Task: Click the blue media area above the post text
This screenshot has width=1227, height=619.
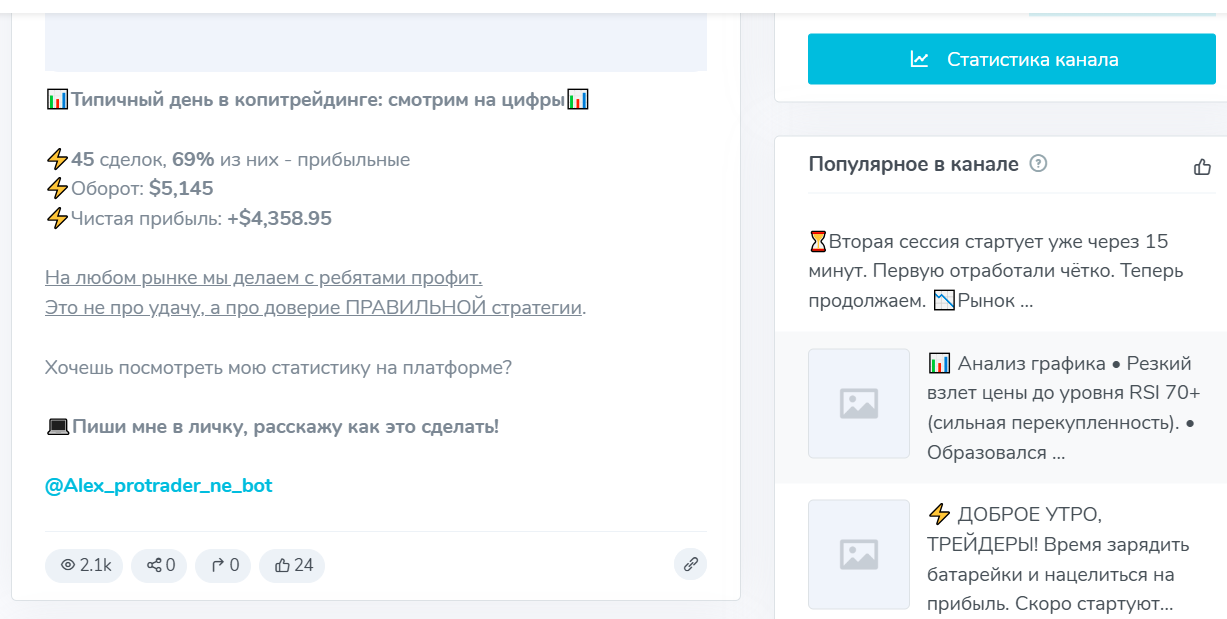Action: [375, 40]
